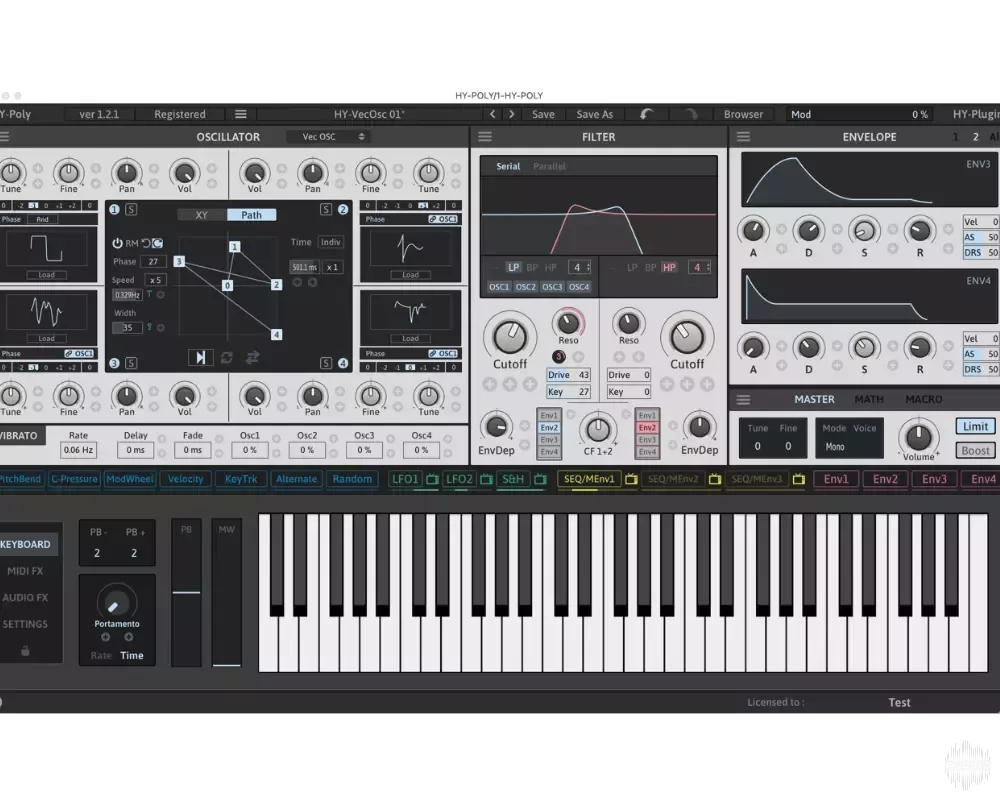Click the ping-pong path mode icon
Viewport: 1000px width, 800px height.
pyautogui.click(x=253, y=357)
